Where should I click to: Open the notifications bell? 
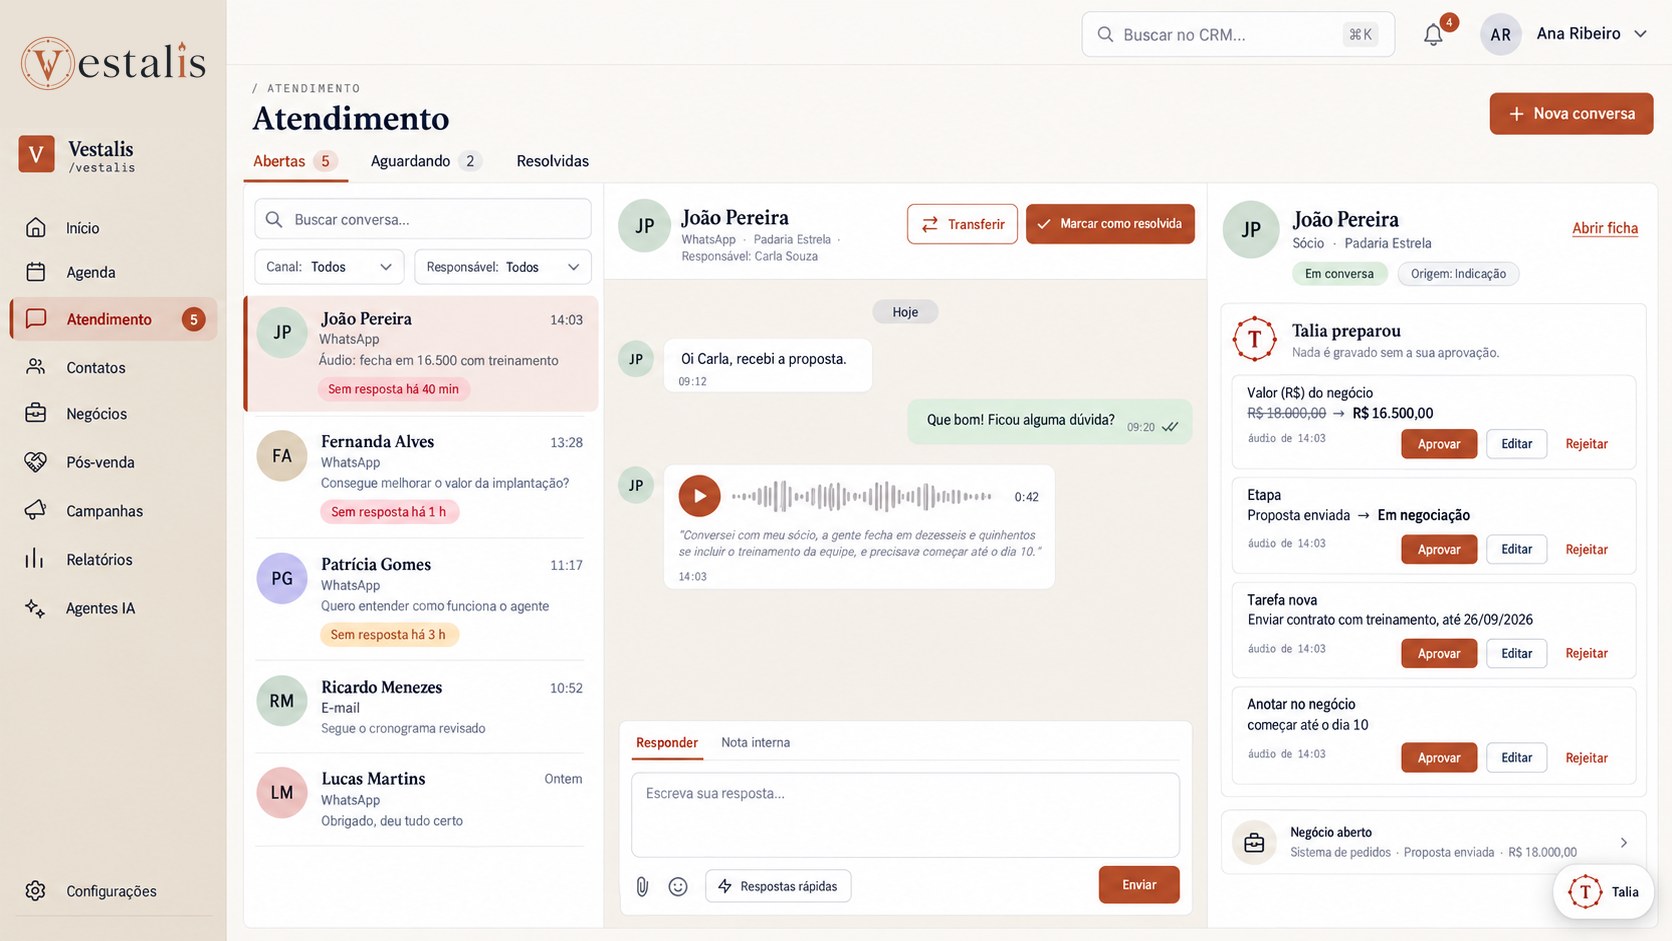coord(1433,35)
